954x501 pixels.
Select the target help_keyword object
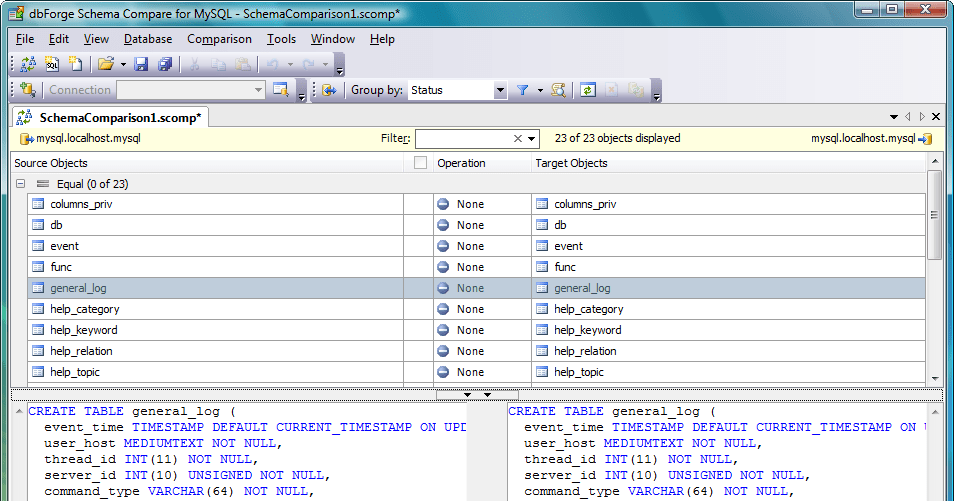(728, 330)
